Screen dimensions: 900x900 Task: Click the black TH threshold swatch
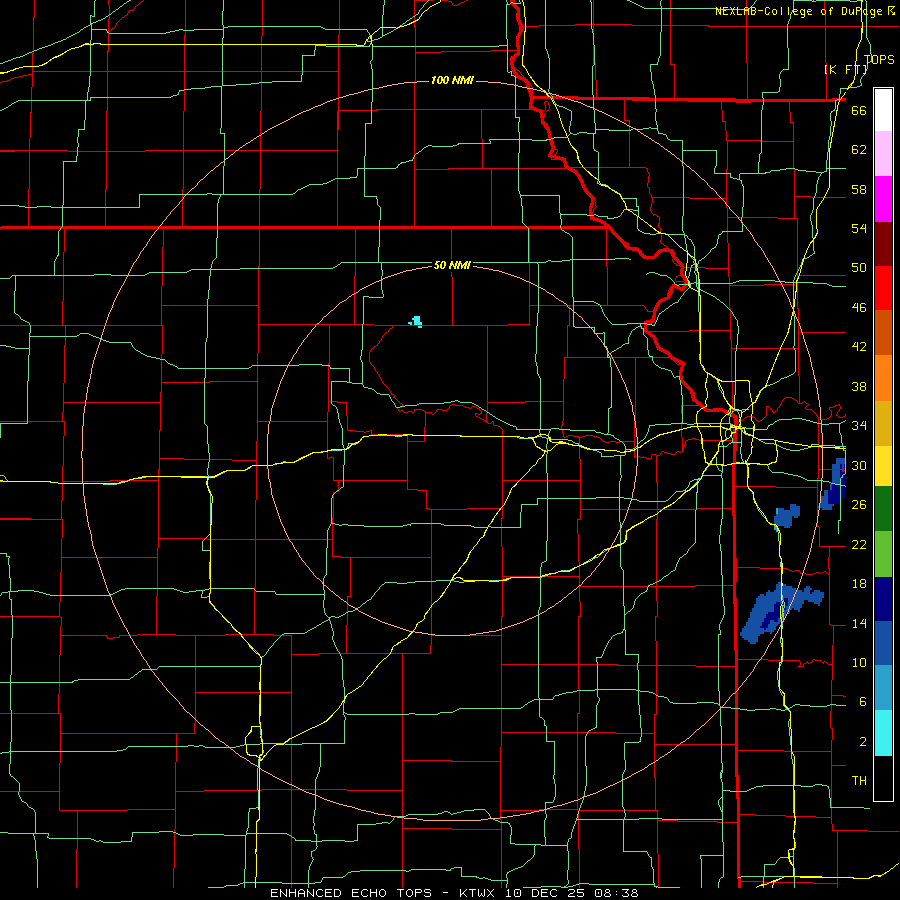click(x=883, y=778)
